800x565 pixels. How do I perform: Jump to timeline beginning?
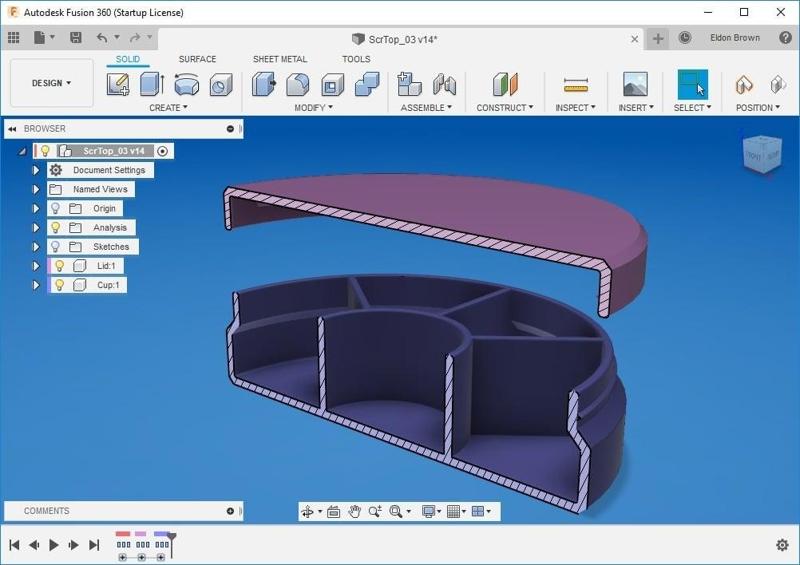pyautogui.click(x=14, y=545)
